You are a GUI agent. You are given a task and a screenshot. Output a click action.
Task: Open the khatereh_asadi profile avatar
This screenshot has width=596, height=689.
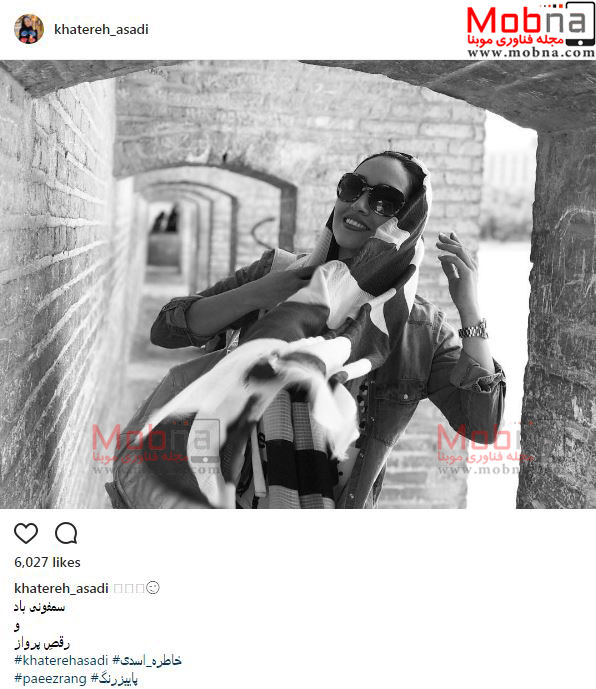pyautogui.click(x=29, y=29)
